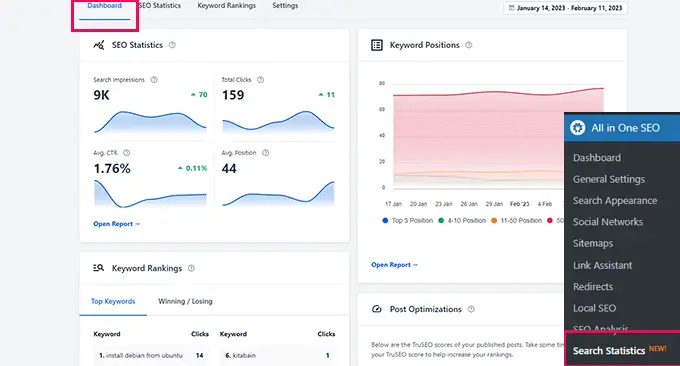Click the help icon next to SEO Statistics heading
Screen dimensions: 680x366
(172, 45)
